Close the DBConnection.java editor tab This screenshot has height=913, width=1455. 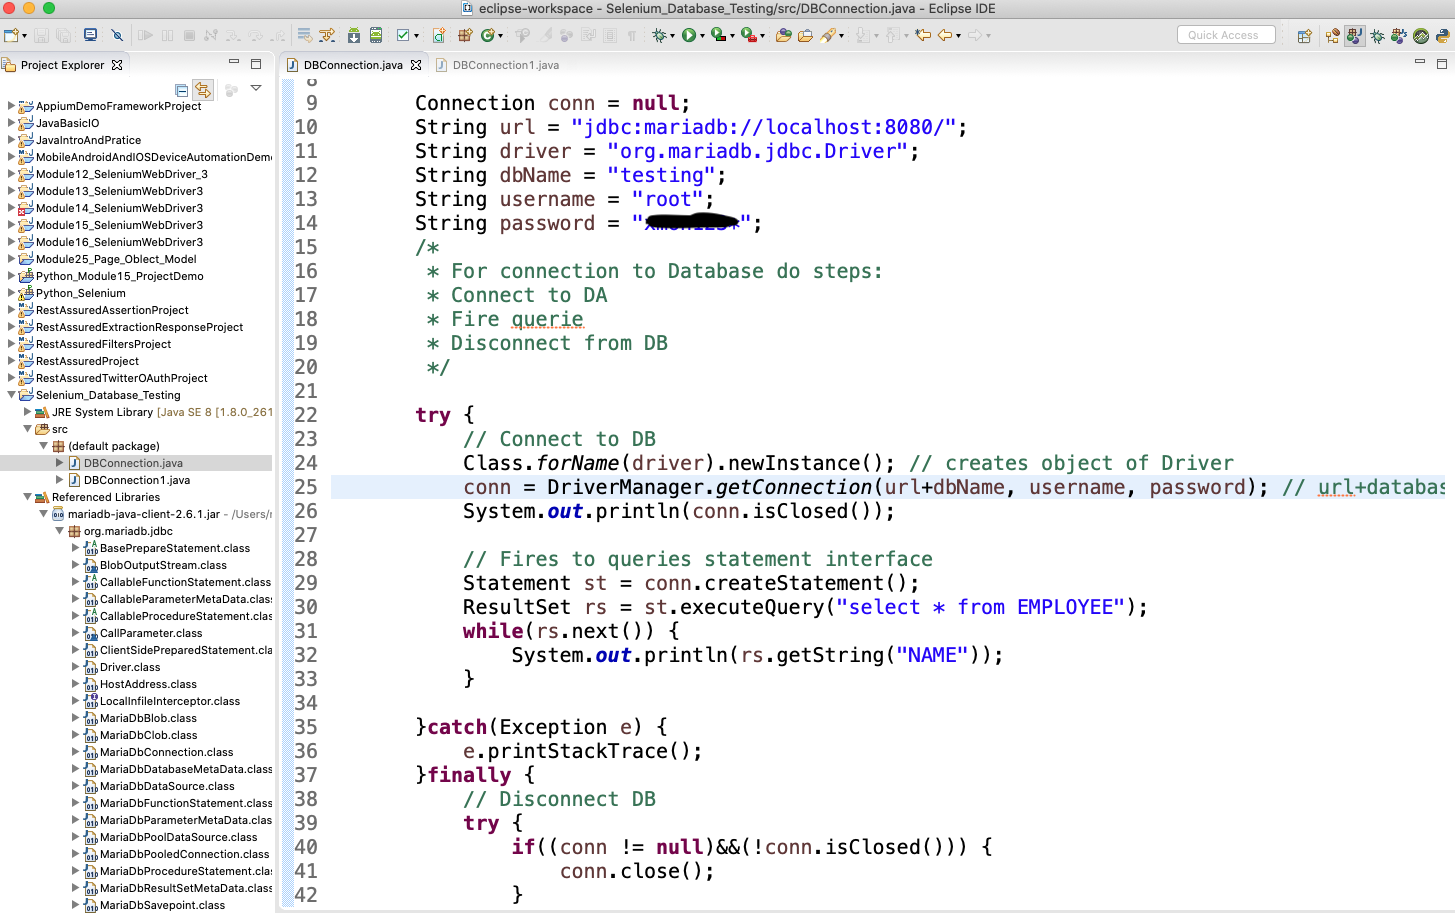(416, 65)
